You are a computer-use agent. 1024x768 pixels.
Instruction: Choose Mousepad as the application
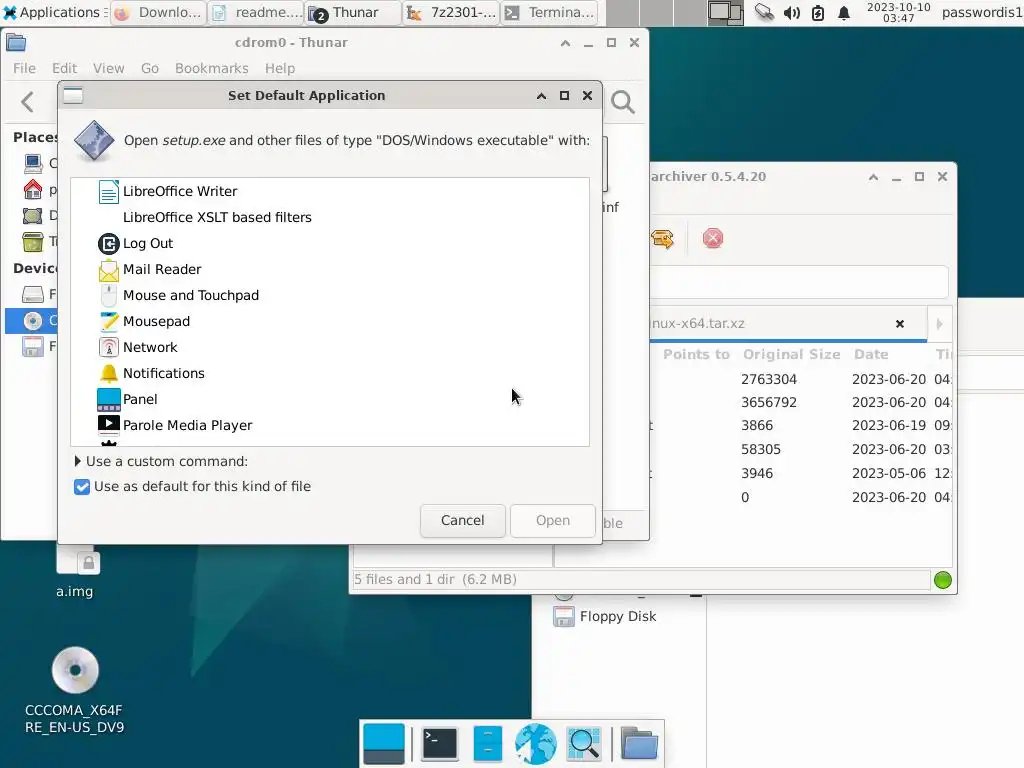330,321
